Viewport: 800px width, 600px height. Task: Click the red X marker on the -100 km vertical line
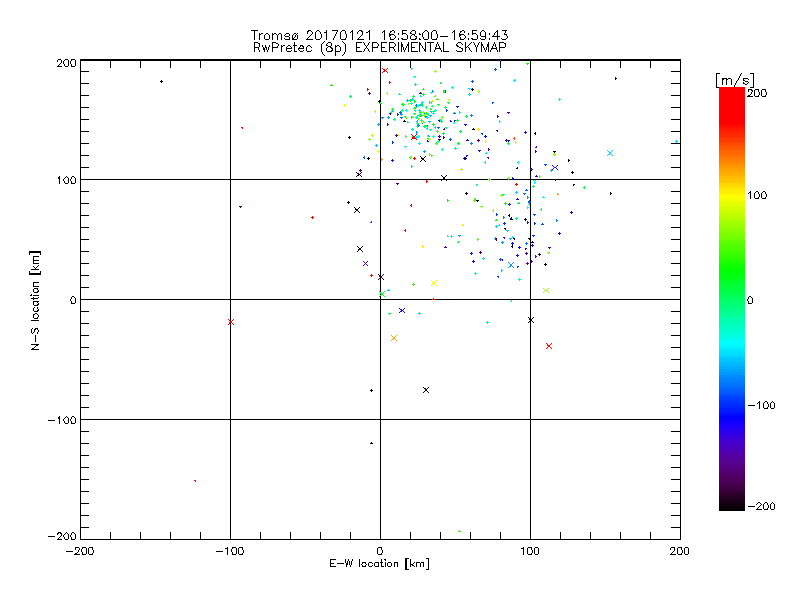(x=231, y=322)
